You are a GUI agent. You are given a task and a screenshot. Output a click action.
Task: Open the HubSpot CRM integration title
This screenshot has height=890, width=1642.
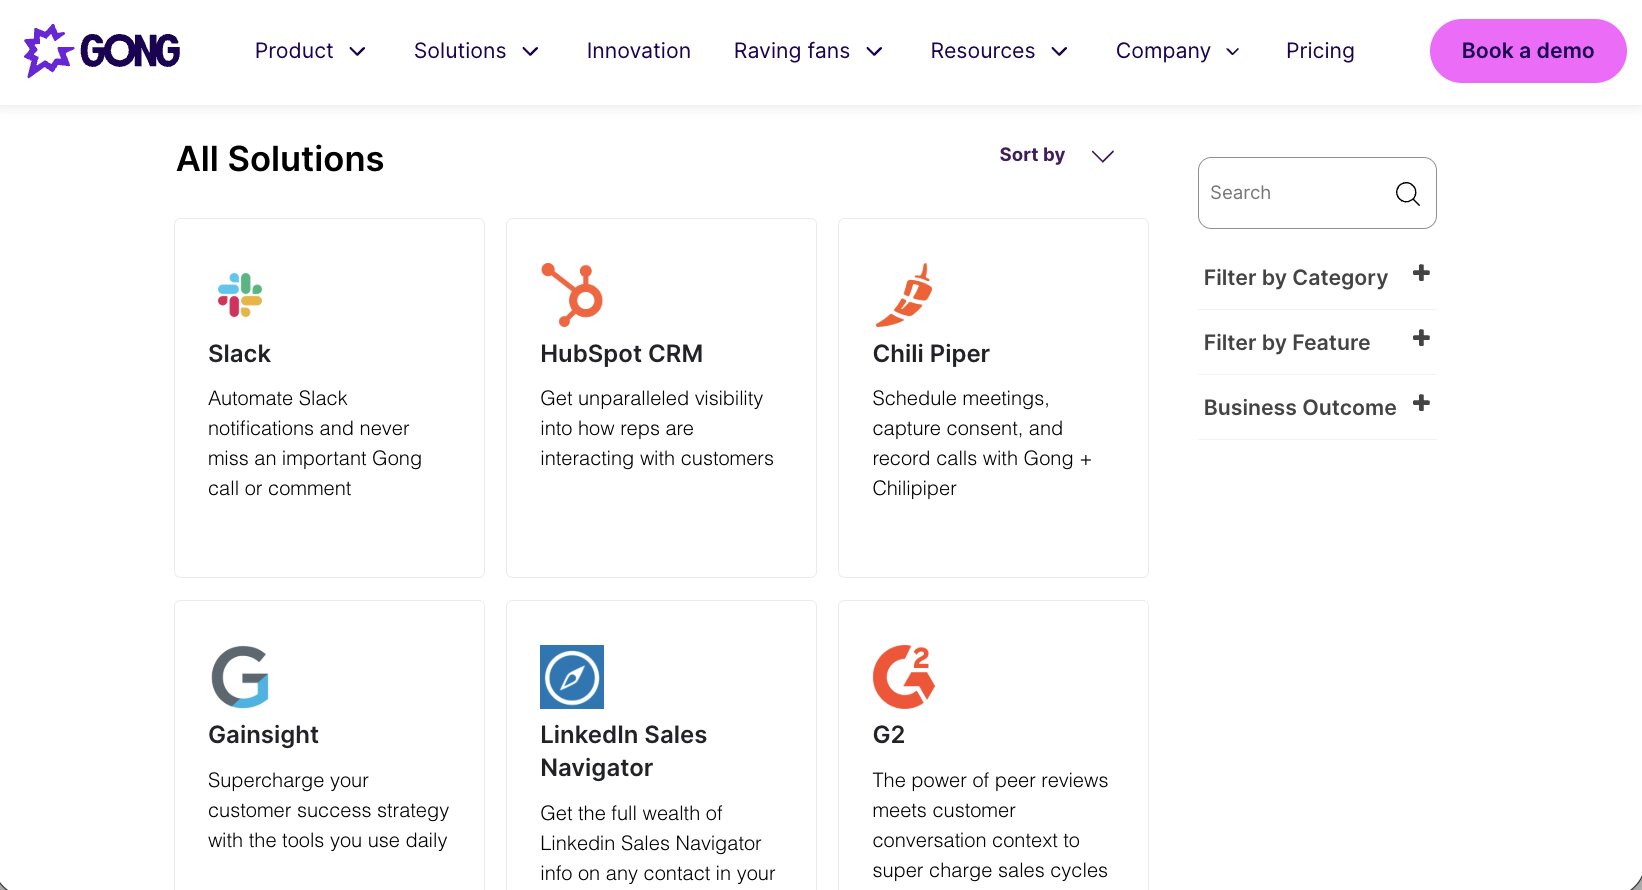pyautogui.click(x=622, y=354)
